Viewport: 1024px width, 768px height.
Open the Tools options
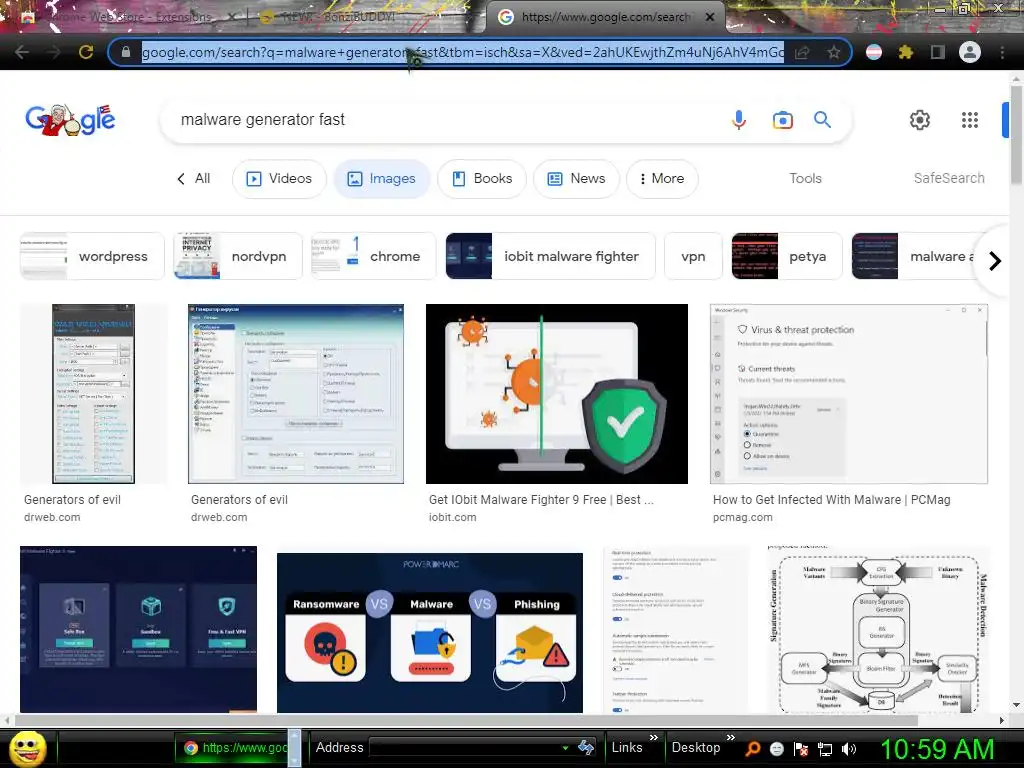click(x=805, y=178)
